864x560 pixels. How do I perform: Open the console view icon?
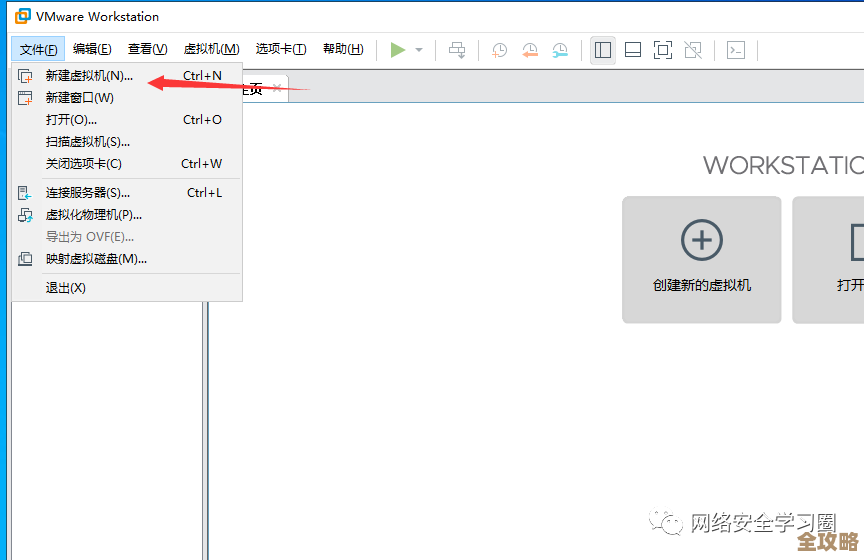pyautogui.click(x=736, y=50)
